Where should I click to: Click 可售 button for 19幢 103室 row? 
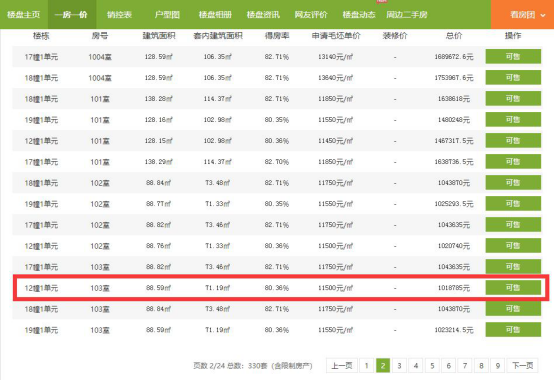[x=513, y=330]
